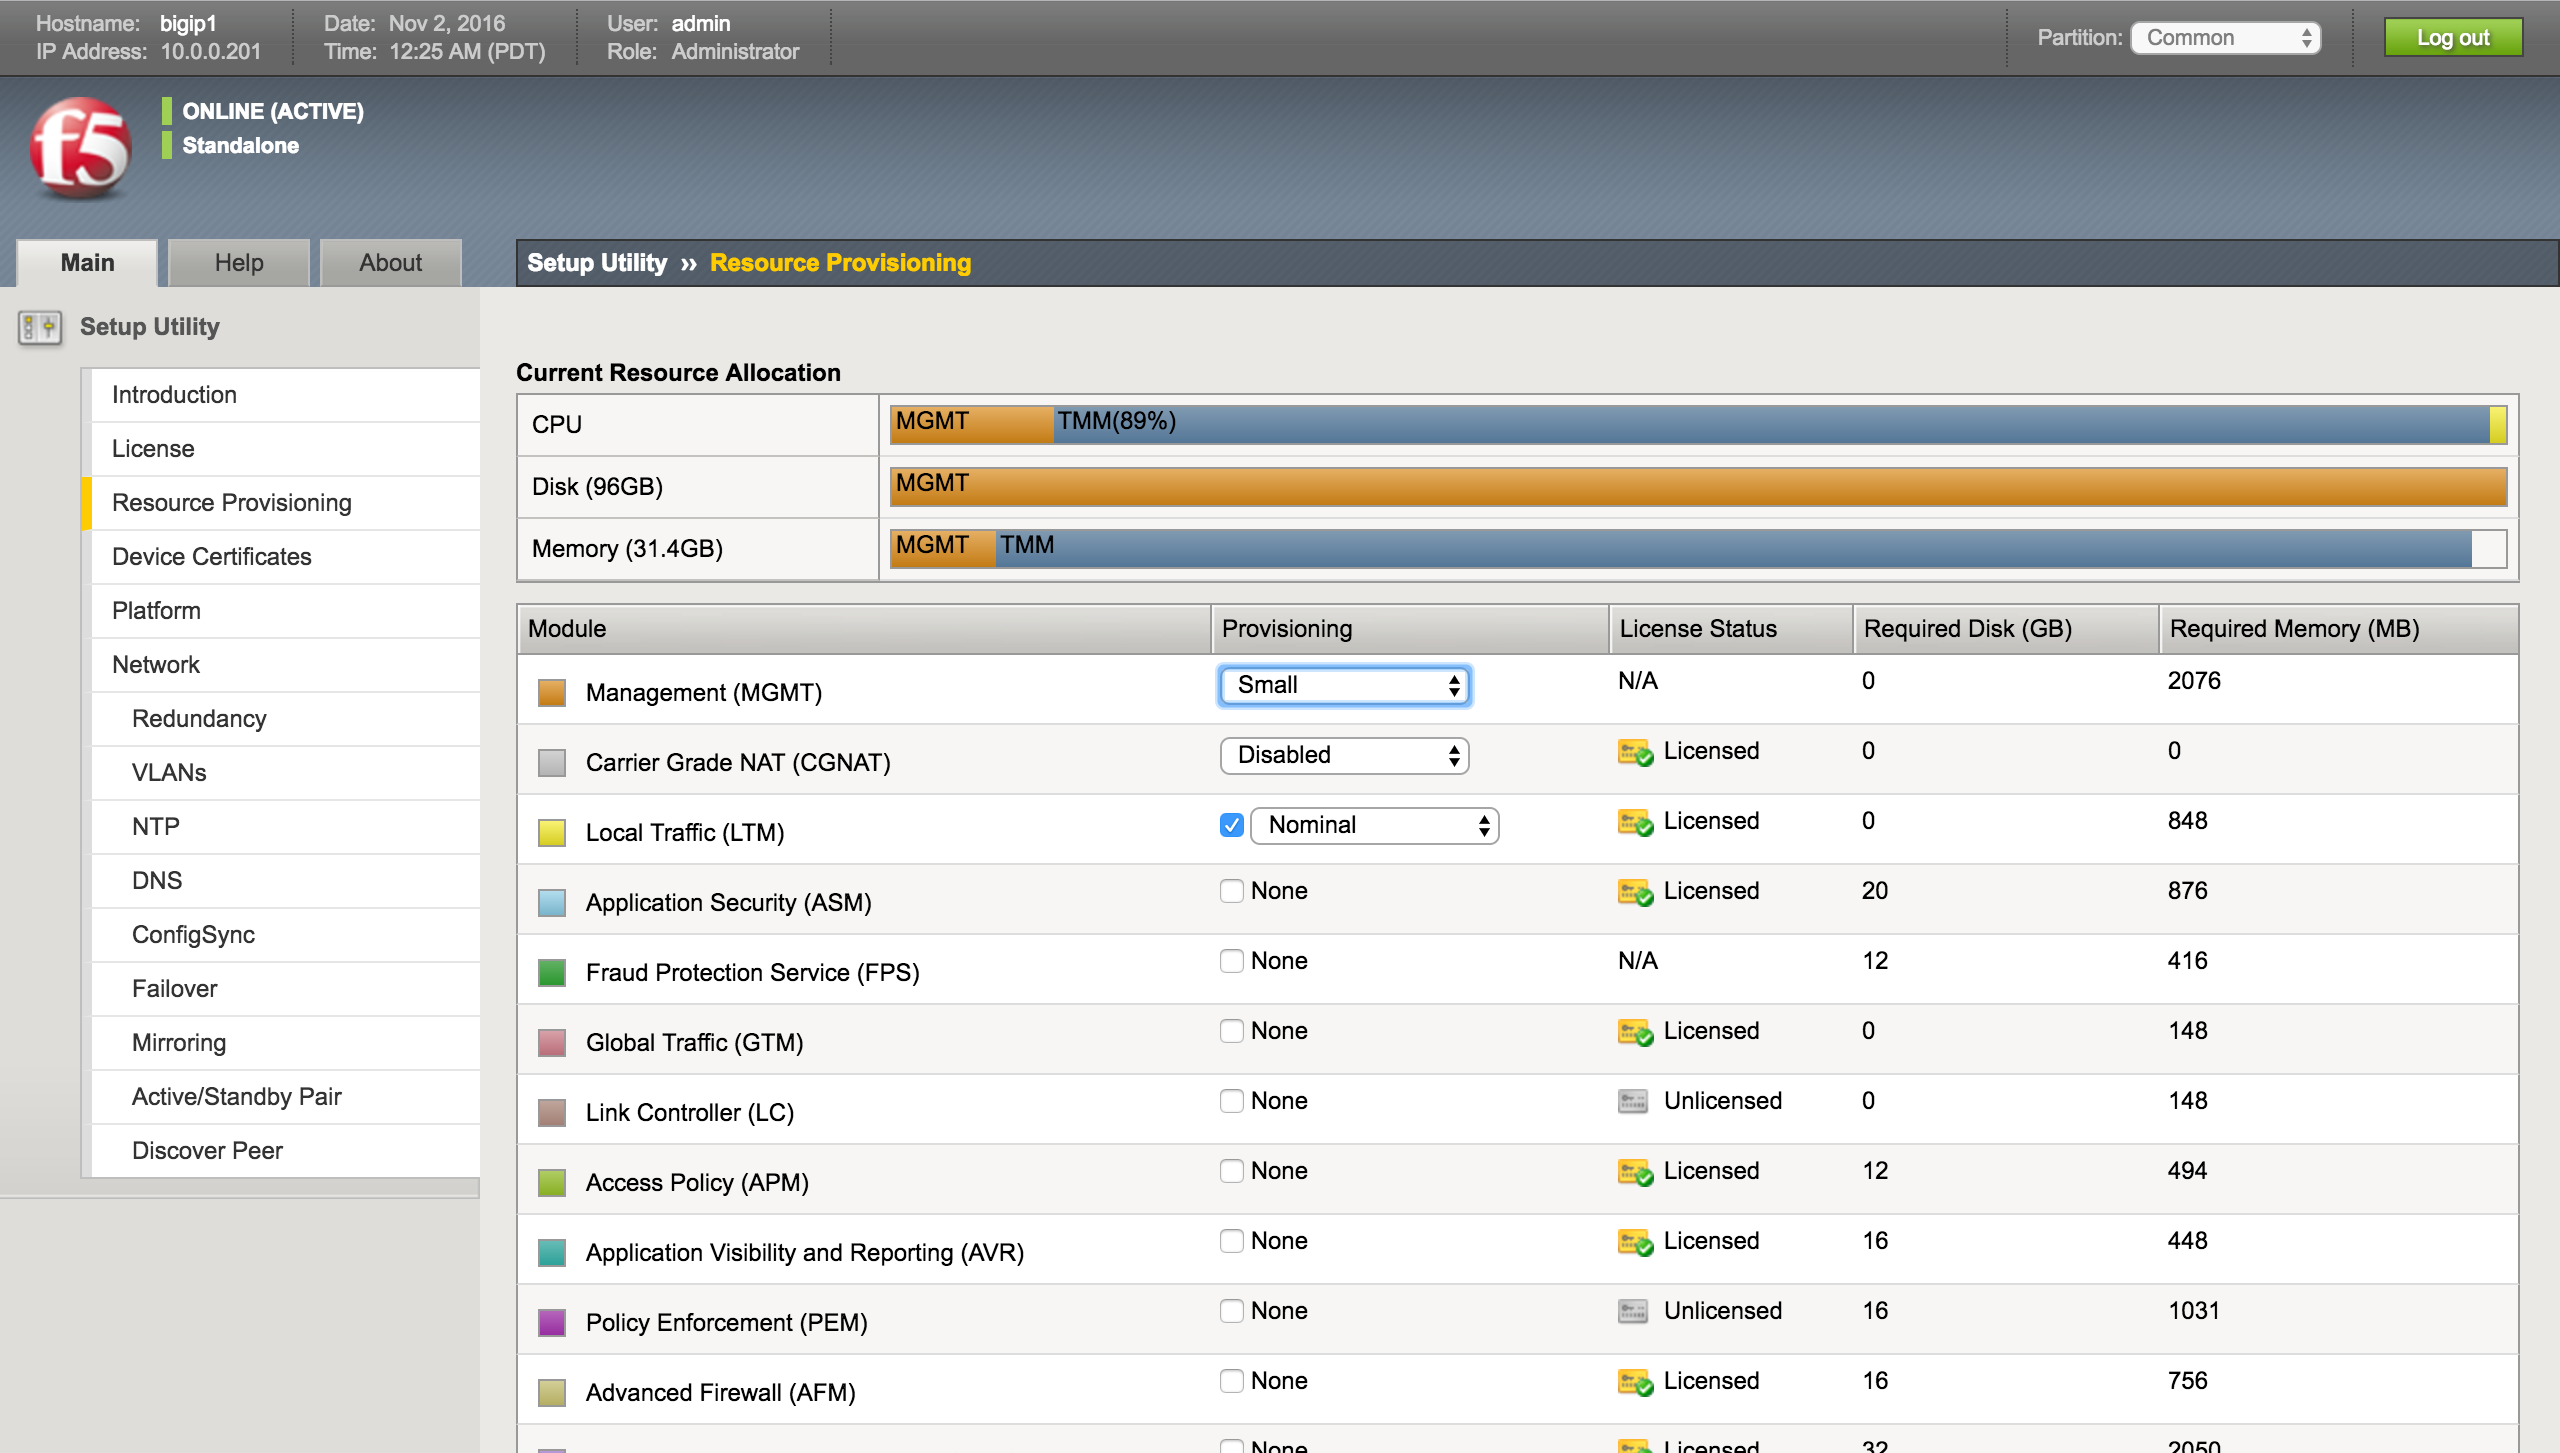Image resolution: width=2560 pixels, height=1453 pixels.
Task: Click the Global Traffic pink color square
Action: point(552,1043)
